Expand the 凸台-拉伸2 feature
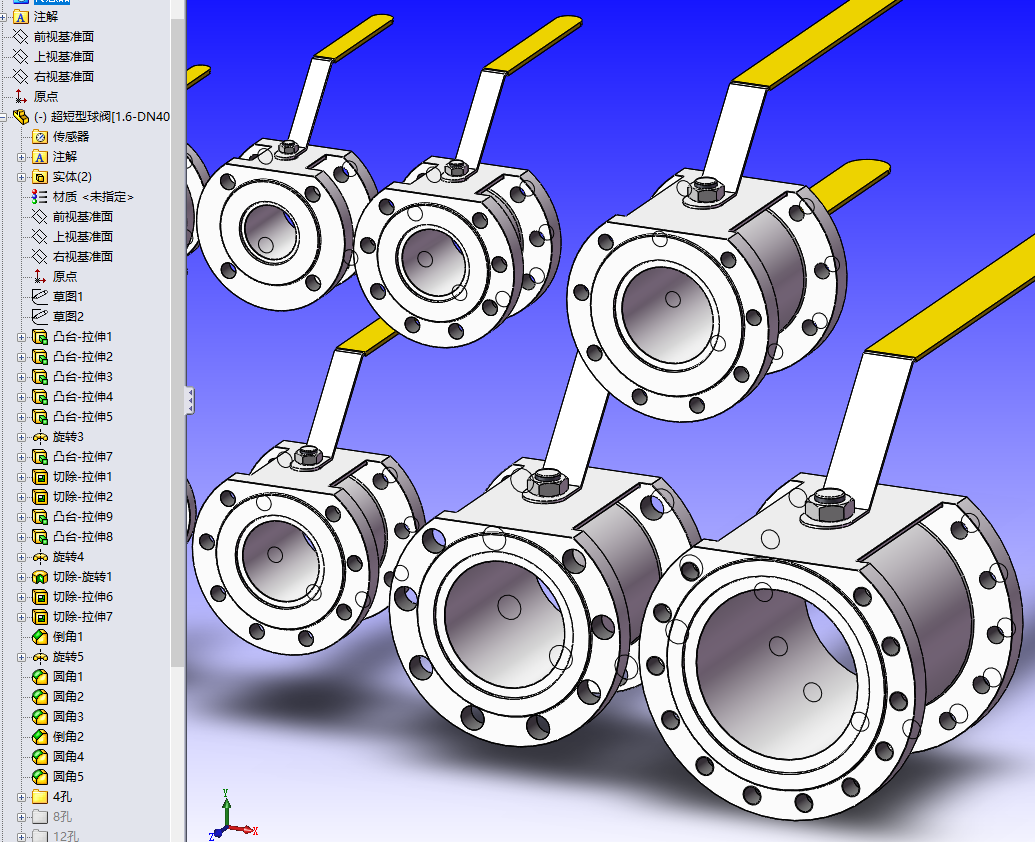 coord(21,357)
